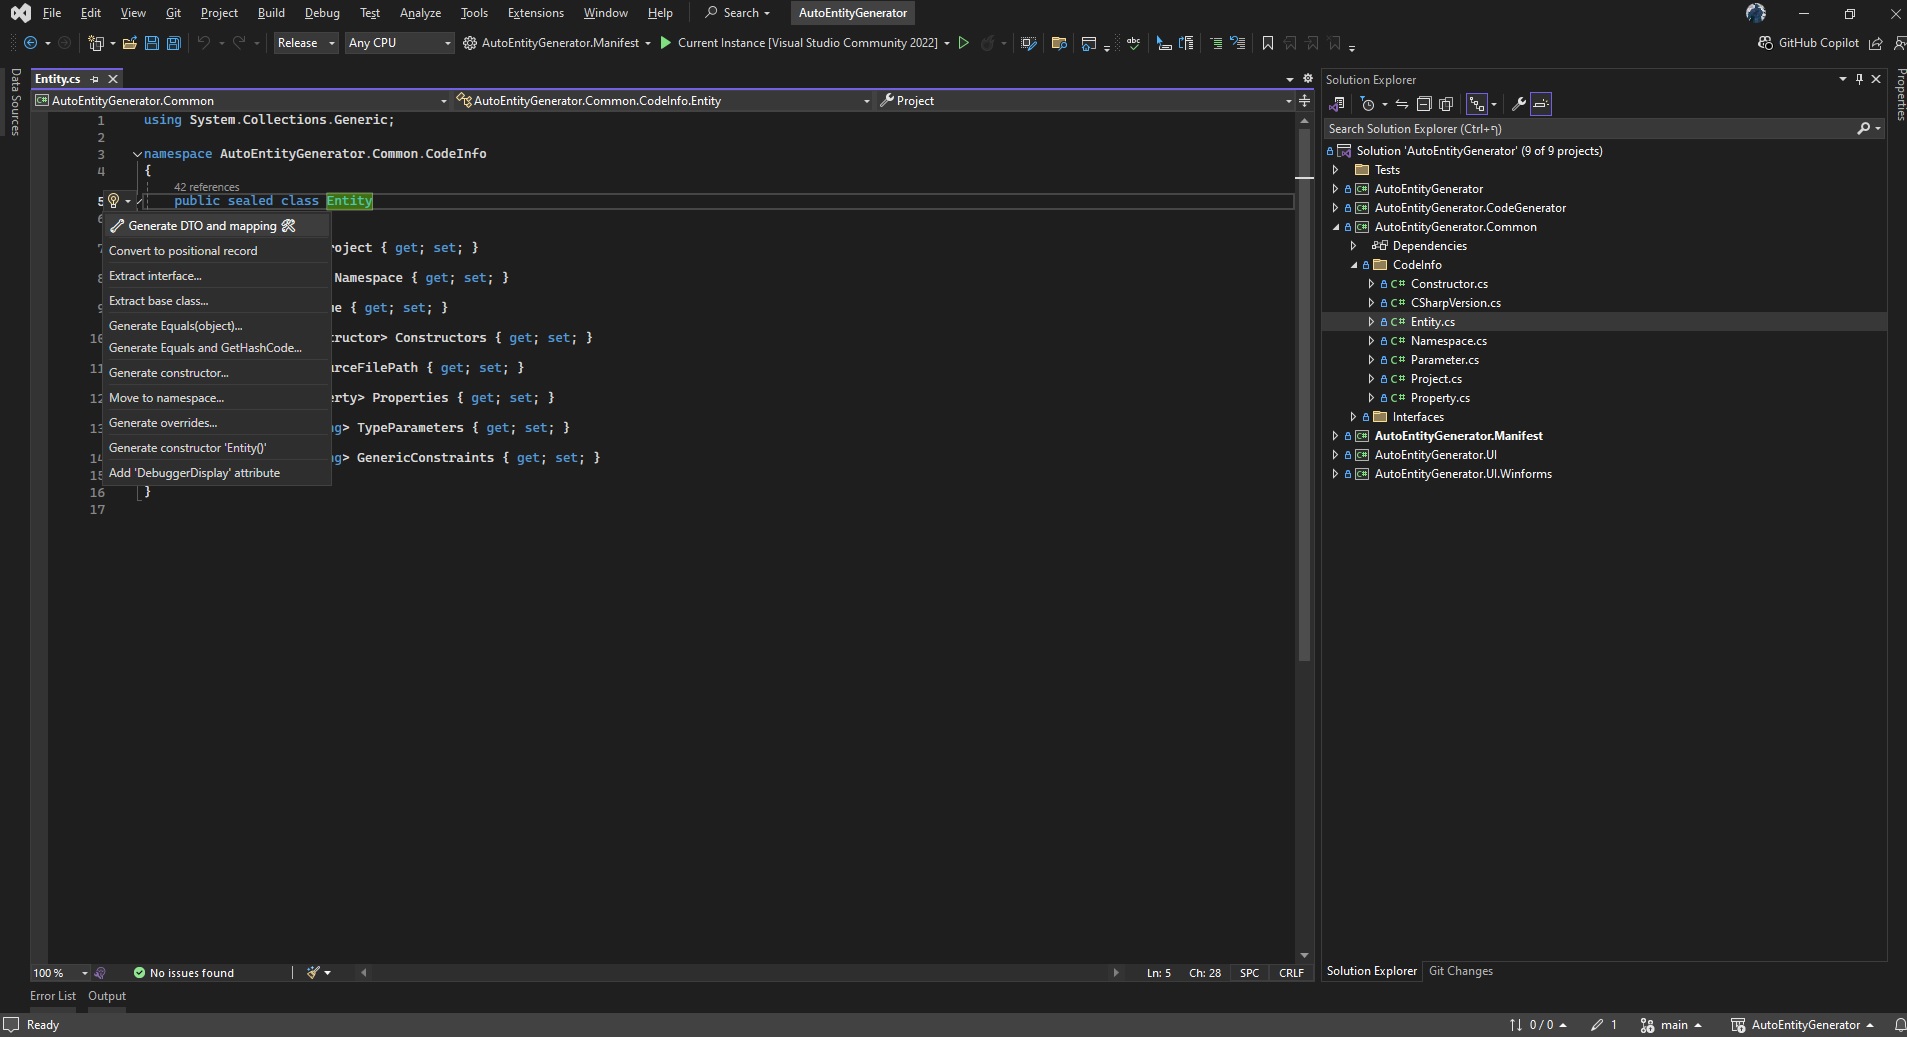
Task: Click the notifications bell in the status bar
Action: tap(1899, 1025)
